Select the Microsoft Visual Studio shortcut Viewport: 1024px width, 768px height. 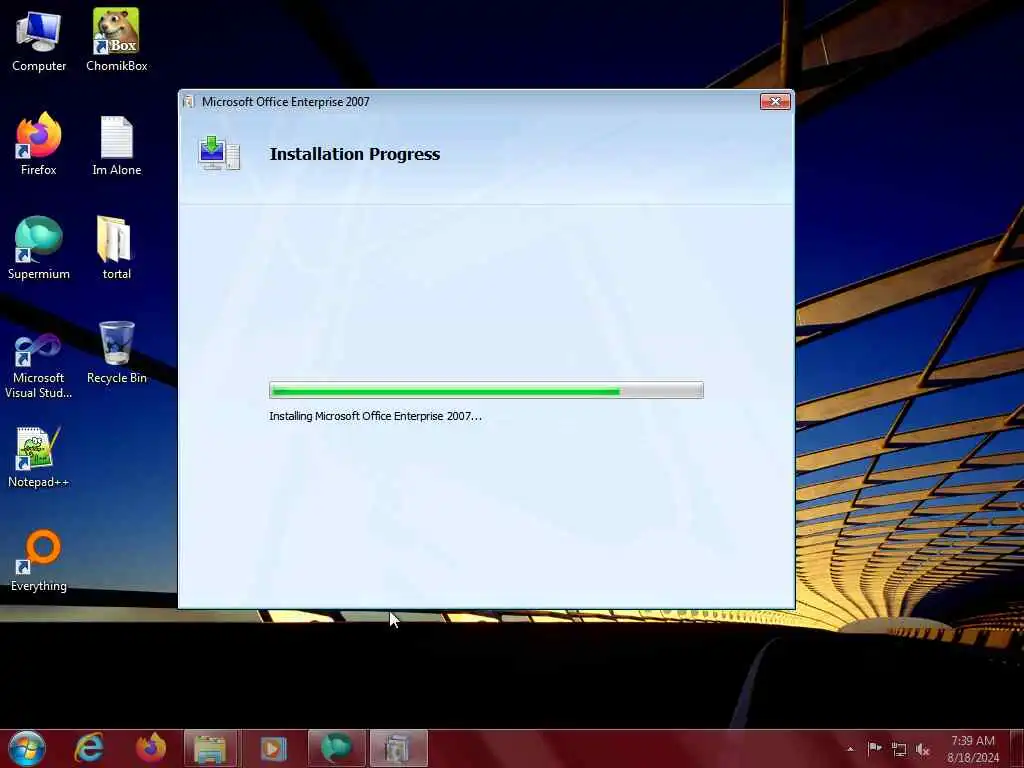(39, 366)
